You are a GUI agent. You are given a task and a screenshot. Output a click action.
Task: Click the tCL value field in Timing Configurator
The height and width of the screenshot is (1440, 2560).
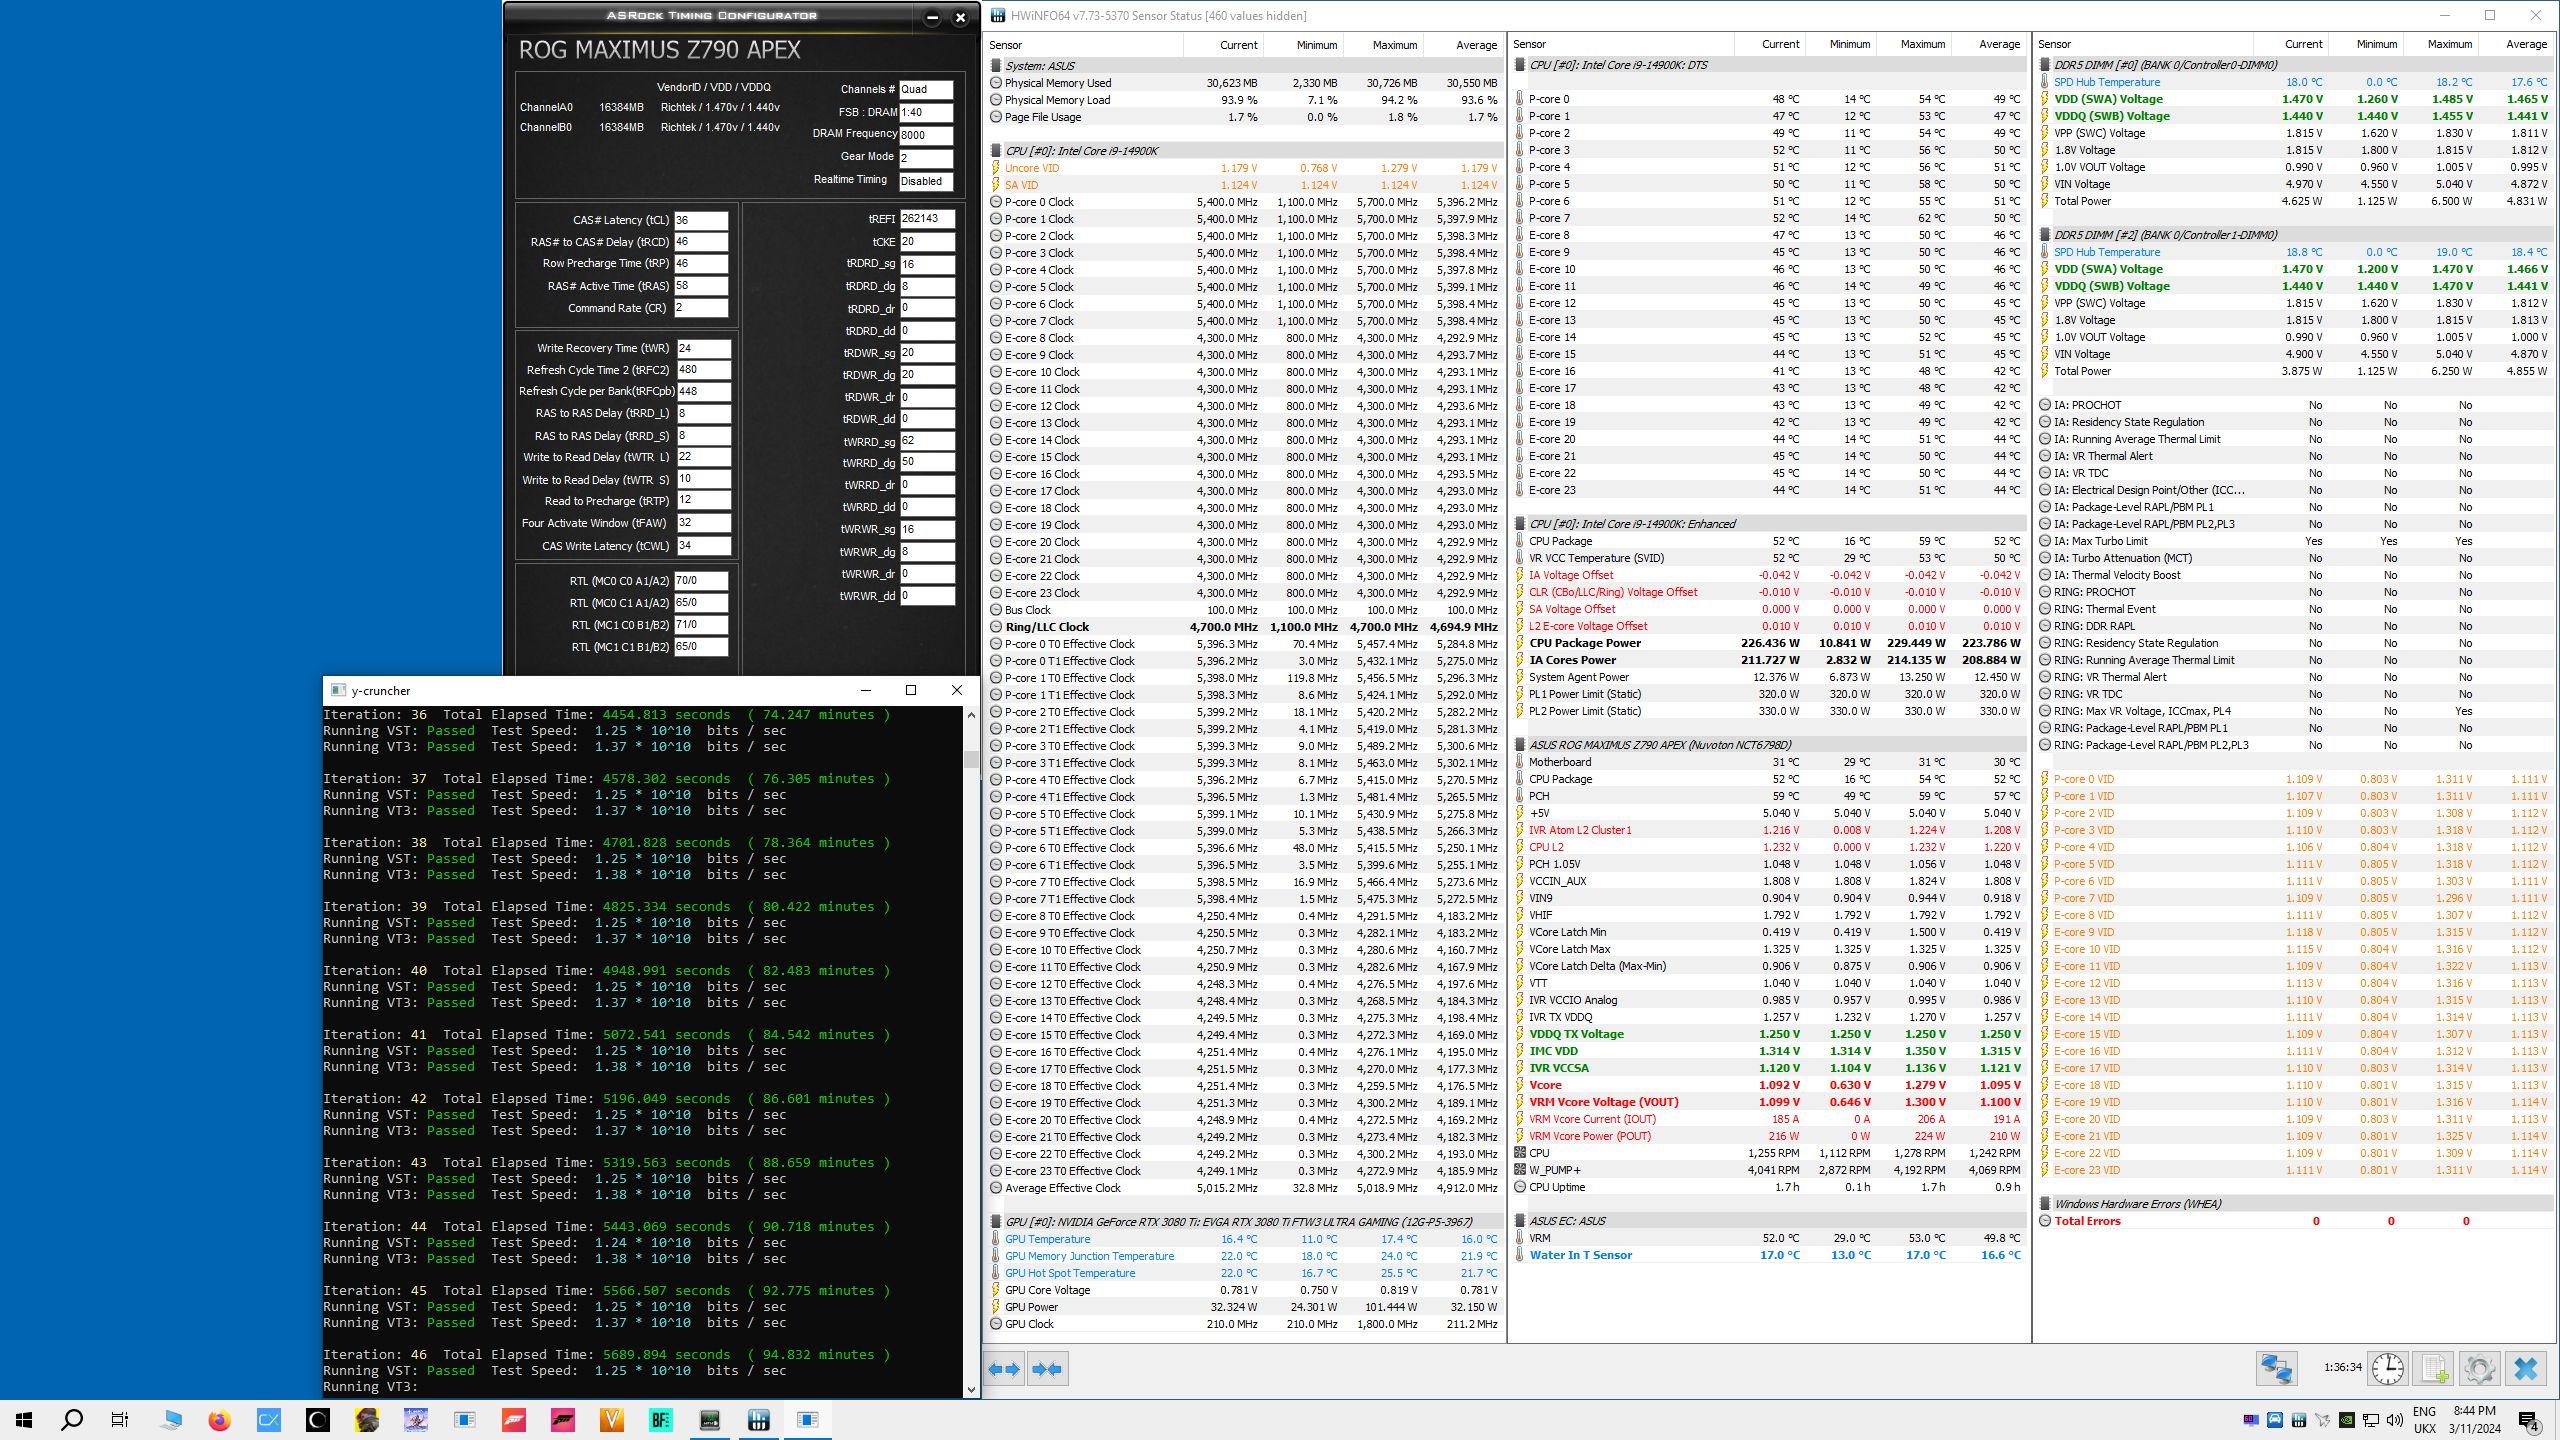701,220
